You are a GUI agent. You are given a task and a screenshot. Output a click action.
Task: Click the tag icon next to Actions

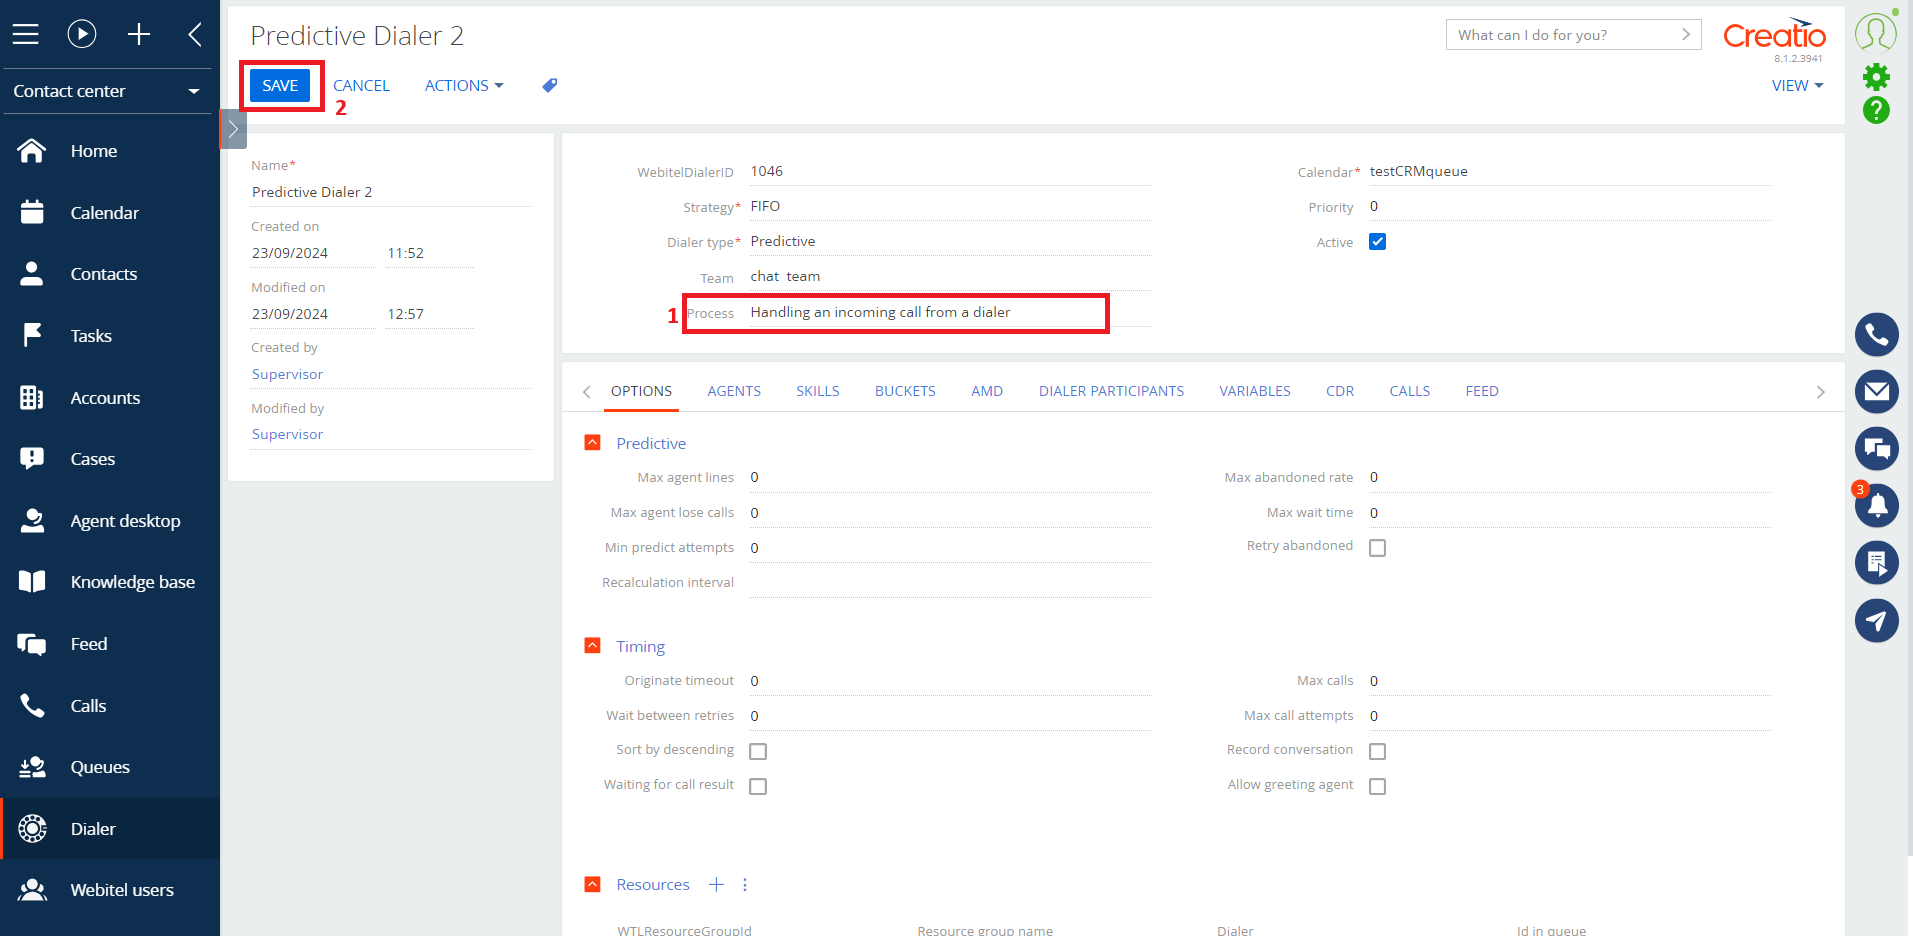tap(549, 86)
